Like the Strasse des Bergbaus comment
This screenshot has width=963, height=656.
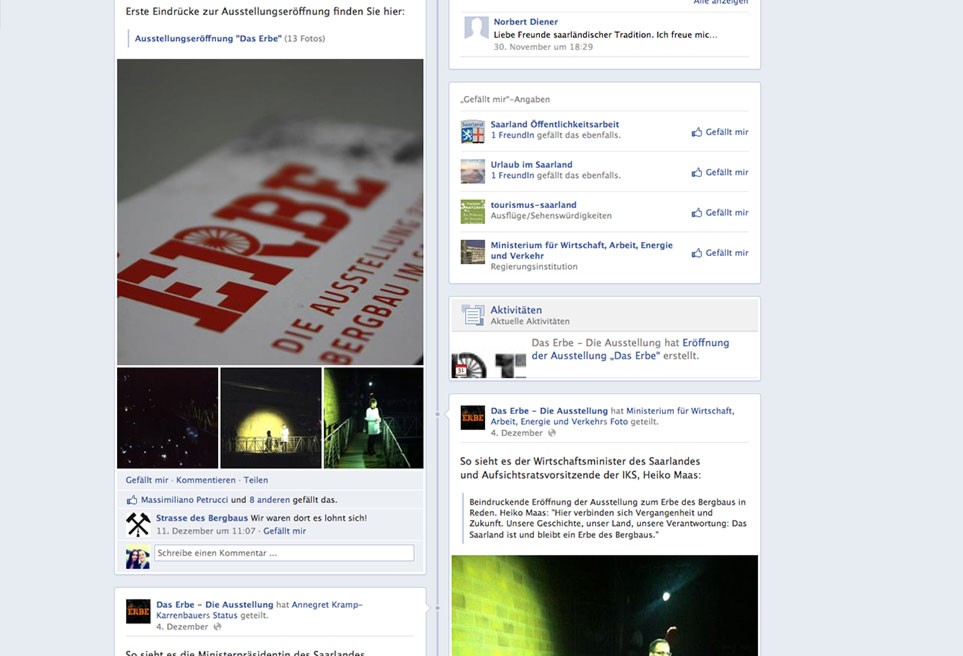tap(284, 531)
